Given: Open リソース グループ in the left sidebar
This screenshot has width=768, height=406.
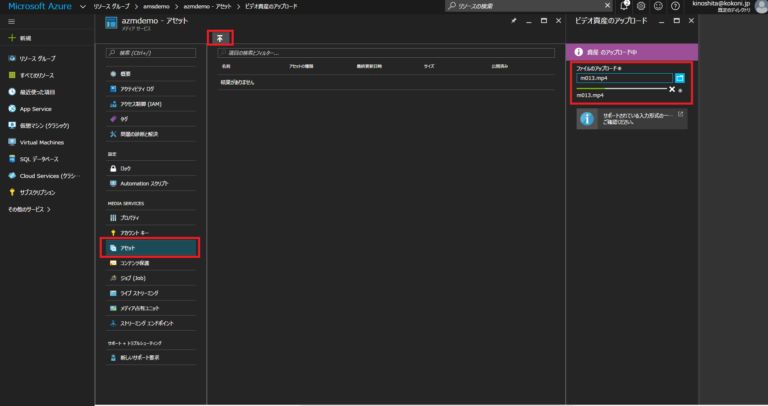Looking at the screenshot, I should pos(38,58).
